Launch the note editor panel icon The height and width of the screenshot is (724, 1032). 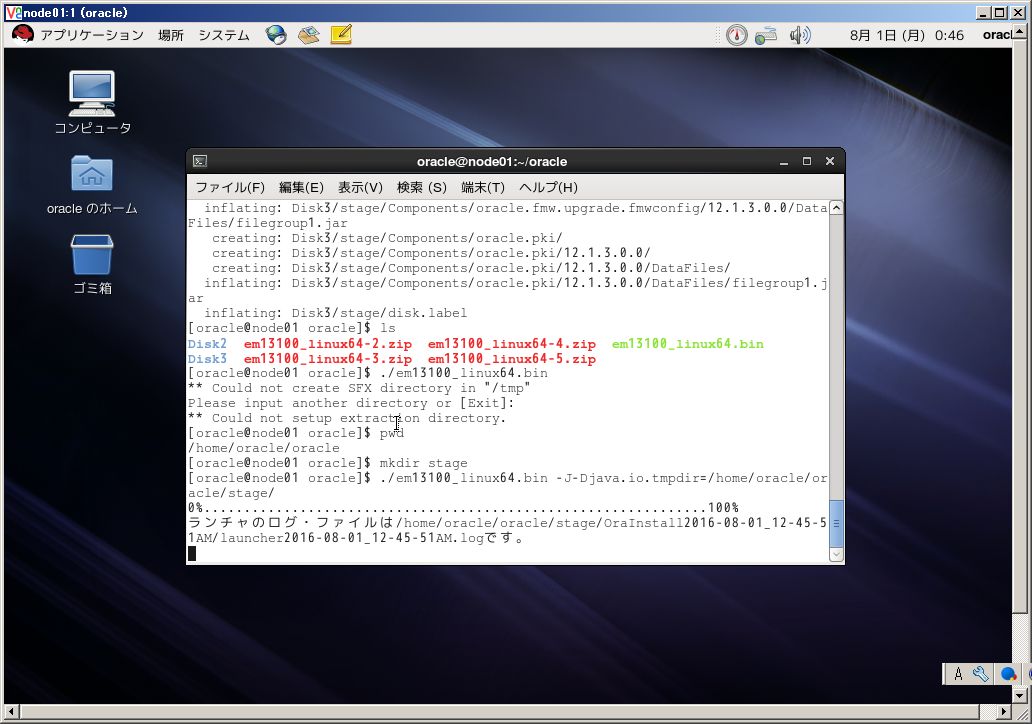341,35
